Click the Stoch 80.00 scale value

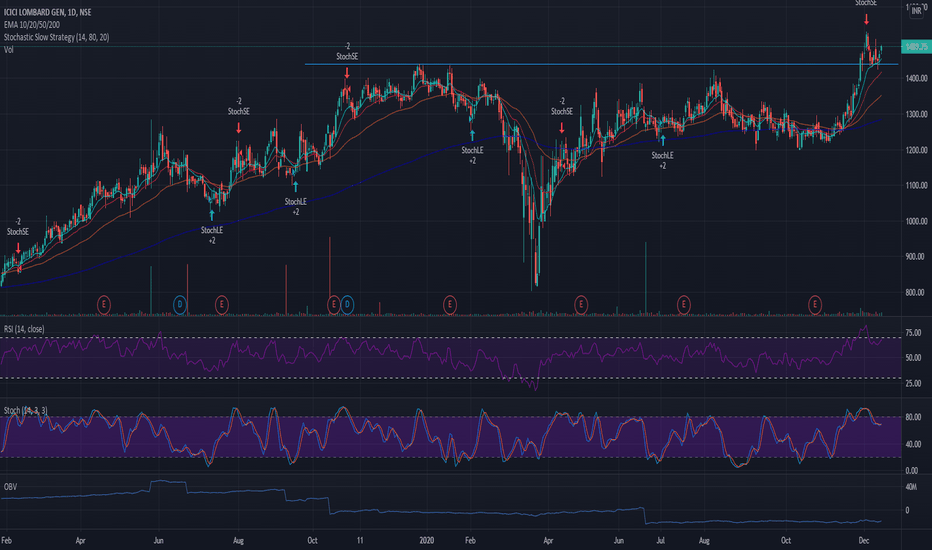pos(913,417)
